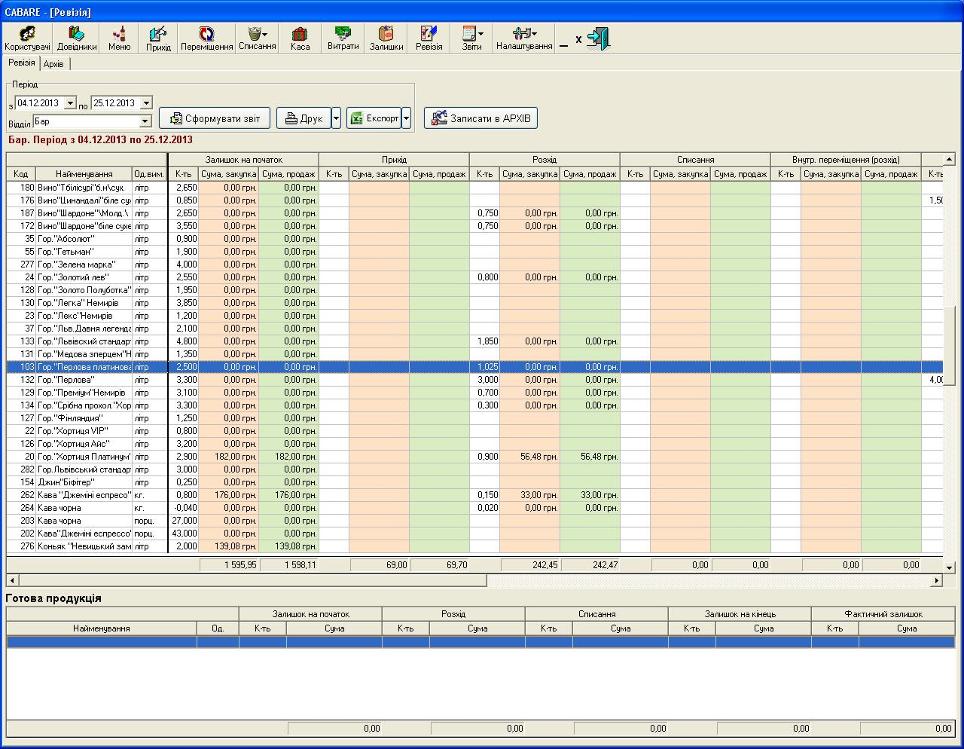Expand the Відділ department combo box
This screenshot has height=749, width=964.
144,122
